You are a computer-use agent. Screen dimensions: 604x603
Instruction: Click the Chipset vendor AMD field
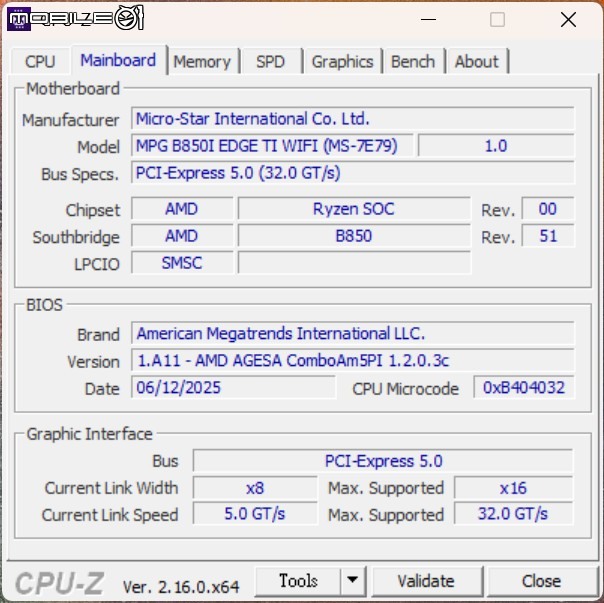(182, 209)
